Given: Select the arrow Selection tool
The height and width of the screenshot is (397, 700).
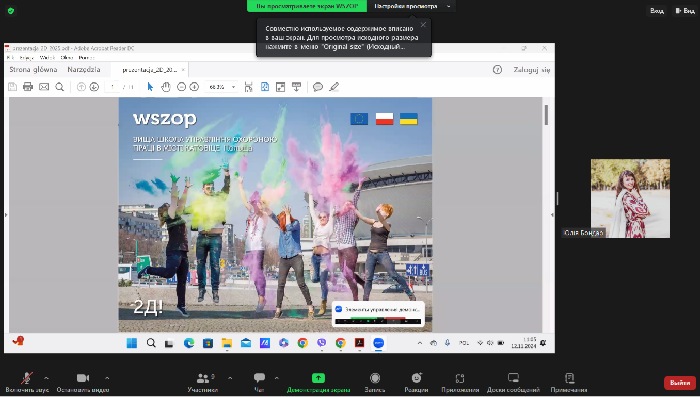Looking at the screenshot, I should (x=150, y=87).
